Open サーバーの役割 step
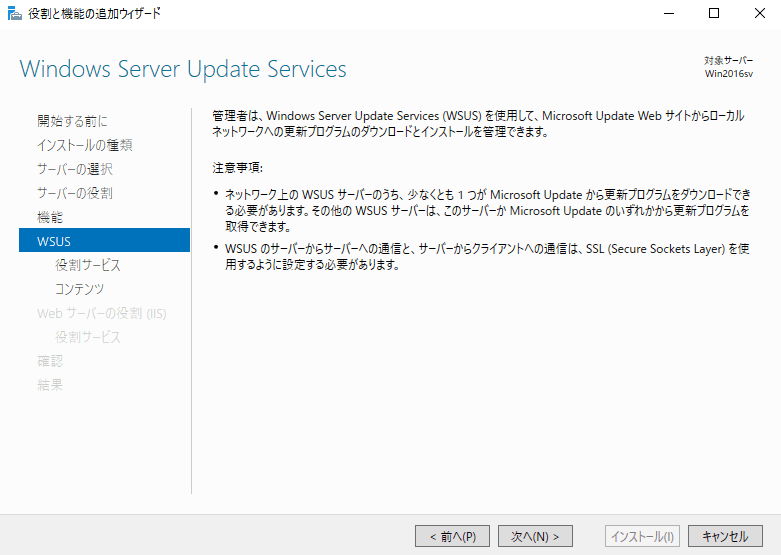This screenshot has height=555, width=781. click(x=75, y=193)
